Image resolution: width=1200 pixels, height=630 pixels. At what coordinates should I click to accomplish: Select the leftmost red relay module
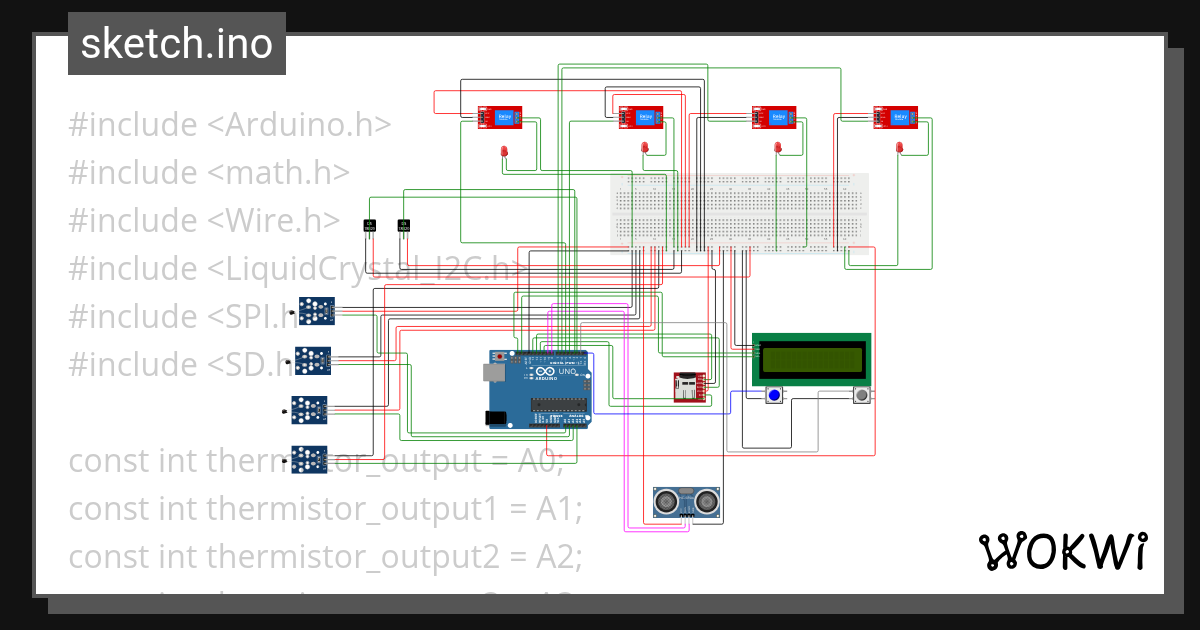[500, 115]
